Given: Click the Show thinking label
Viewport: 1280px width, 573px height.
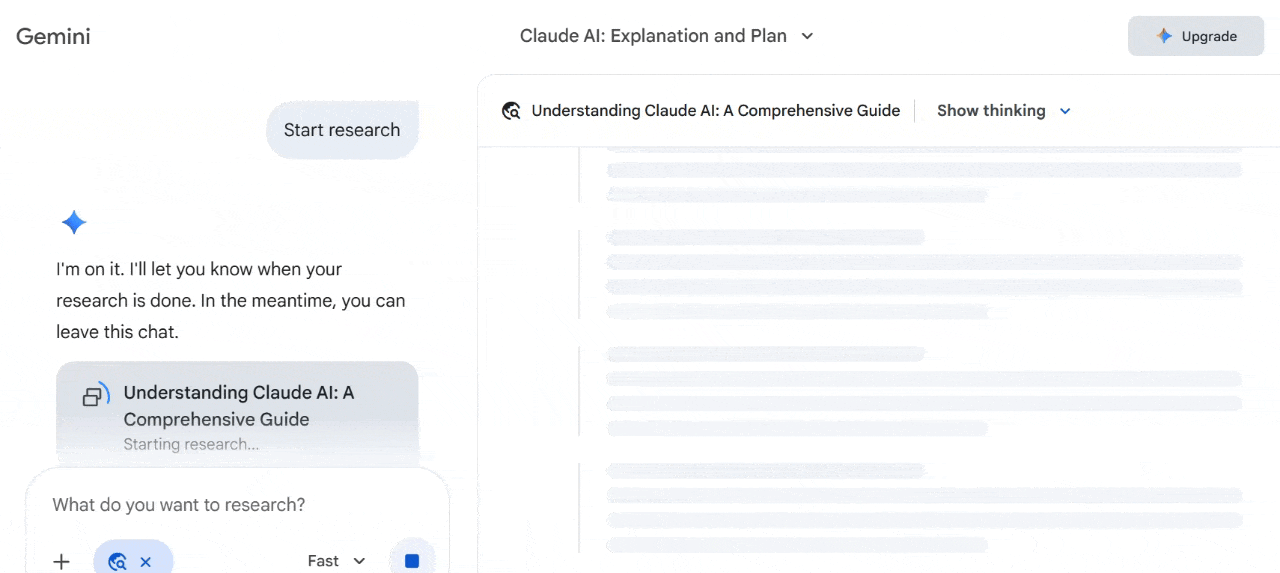Looking at the screenshot, I should tap(990, 111).
